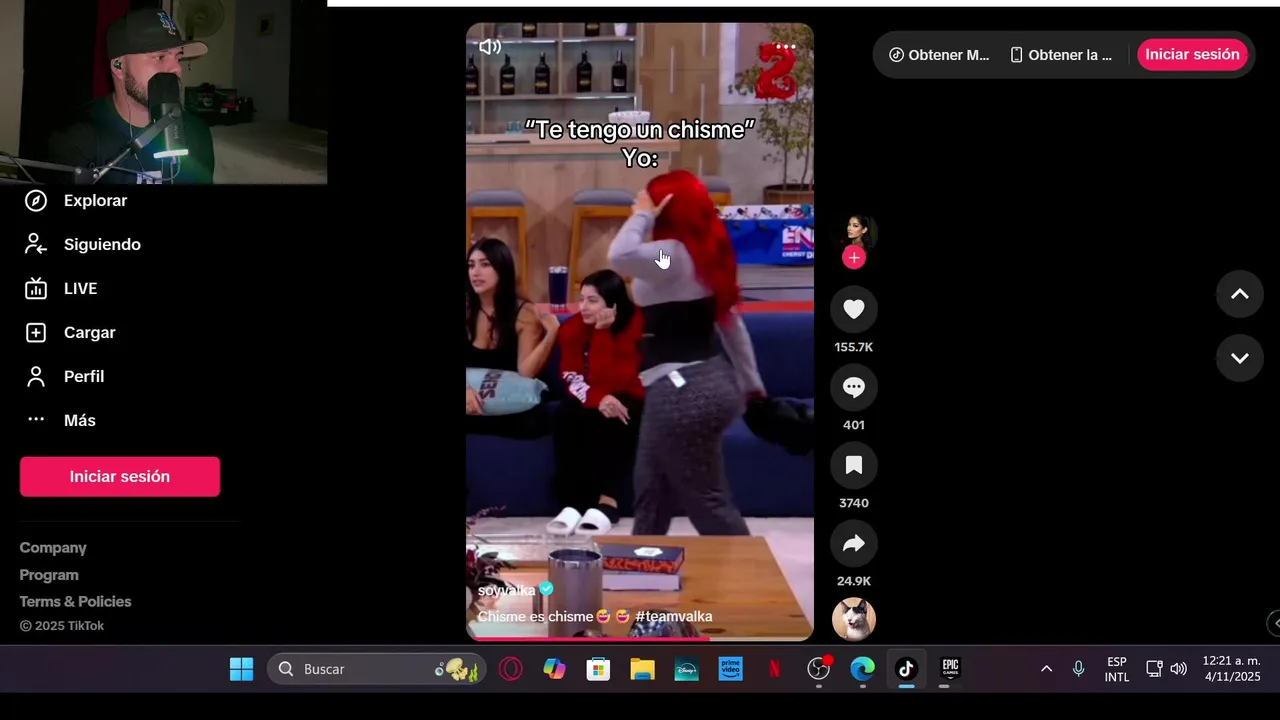Open the clock and date panel
The image size is (1280, 720).
coord(1232,669)
